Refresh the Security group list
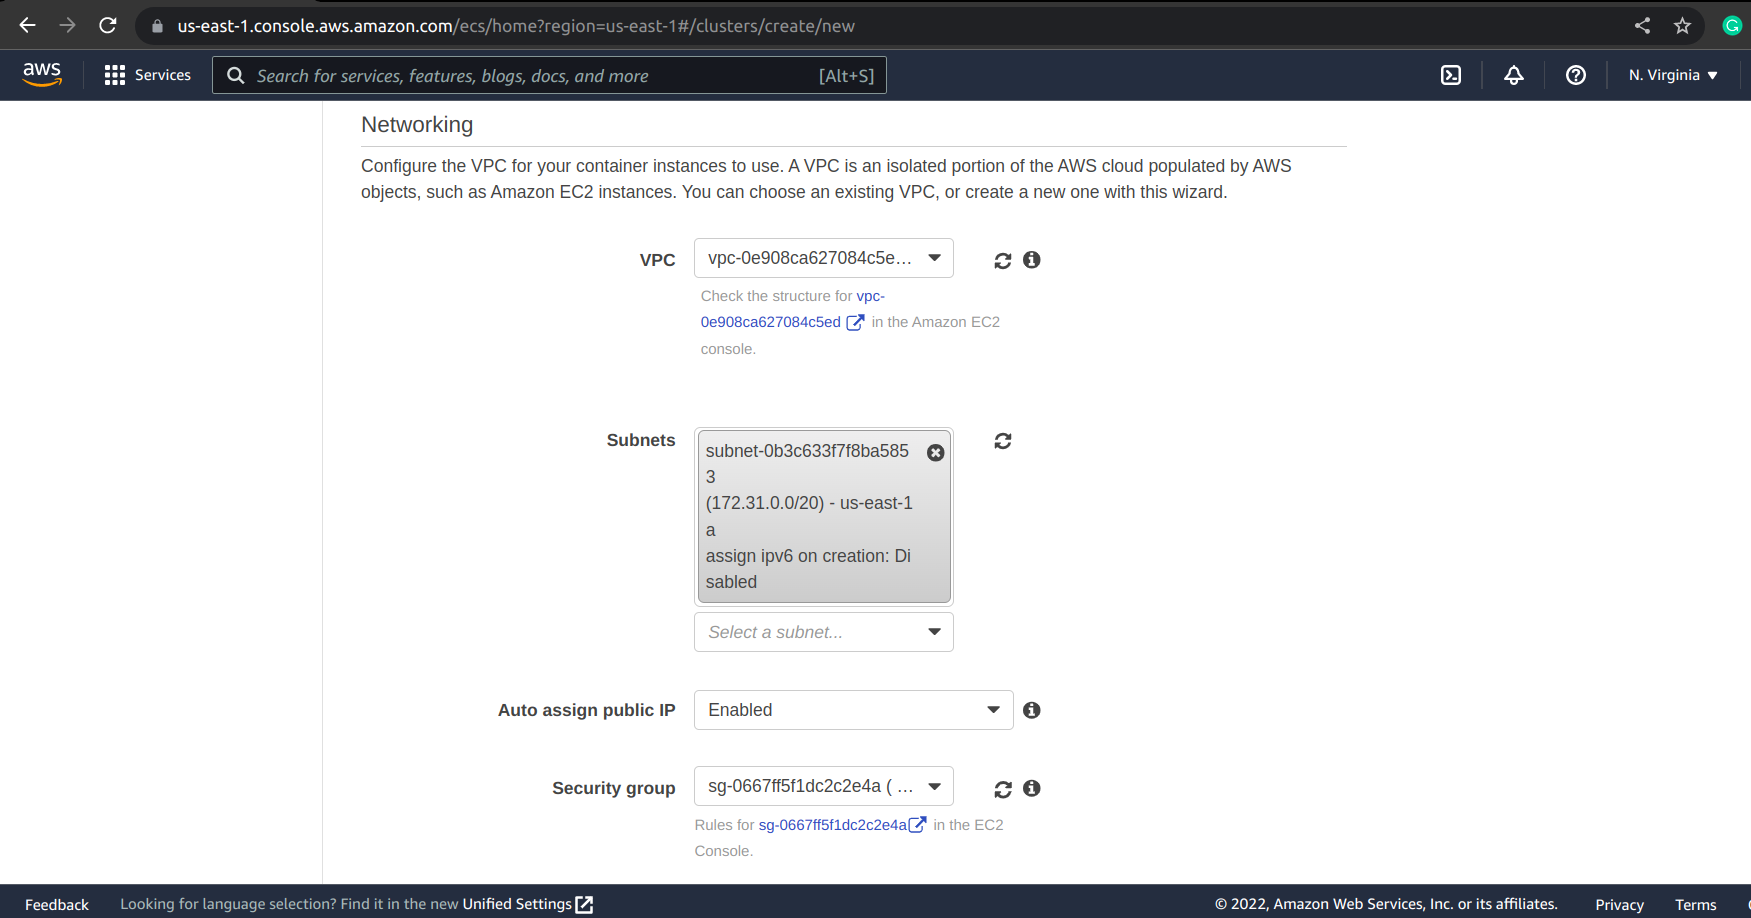Screen dimensions: 1751x918 click(1002, 789)
